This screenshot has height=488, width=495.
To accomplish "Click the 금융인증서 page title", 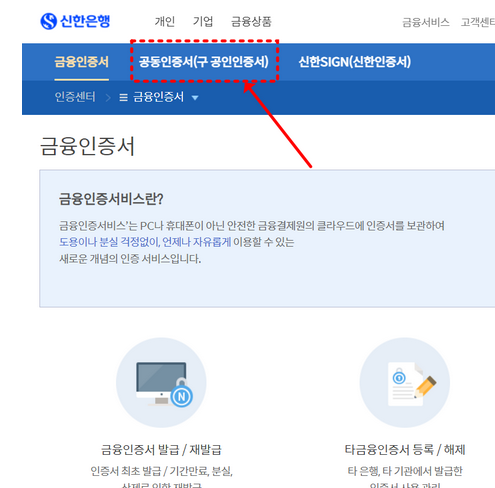I will [x=87, y=146].
